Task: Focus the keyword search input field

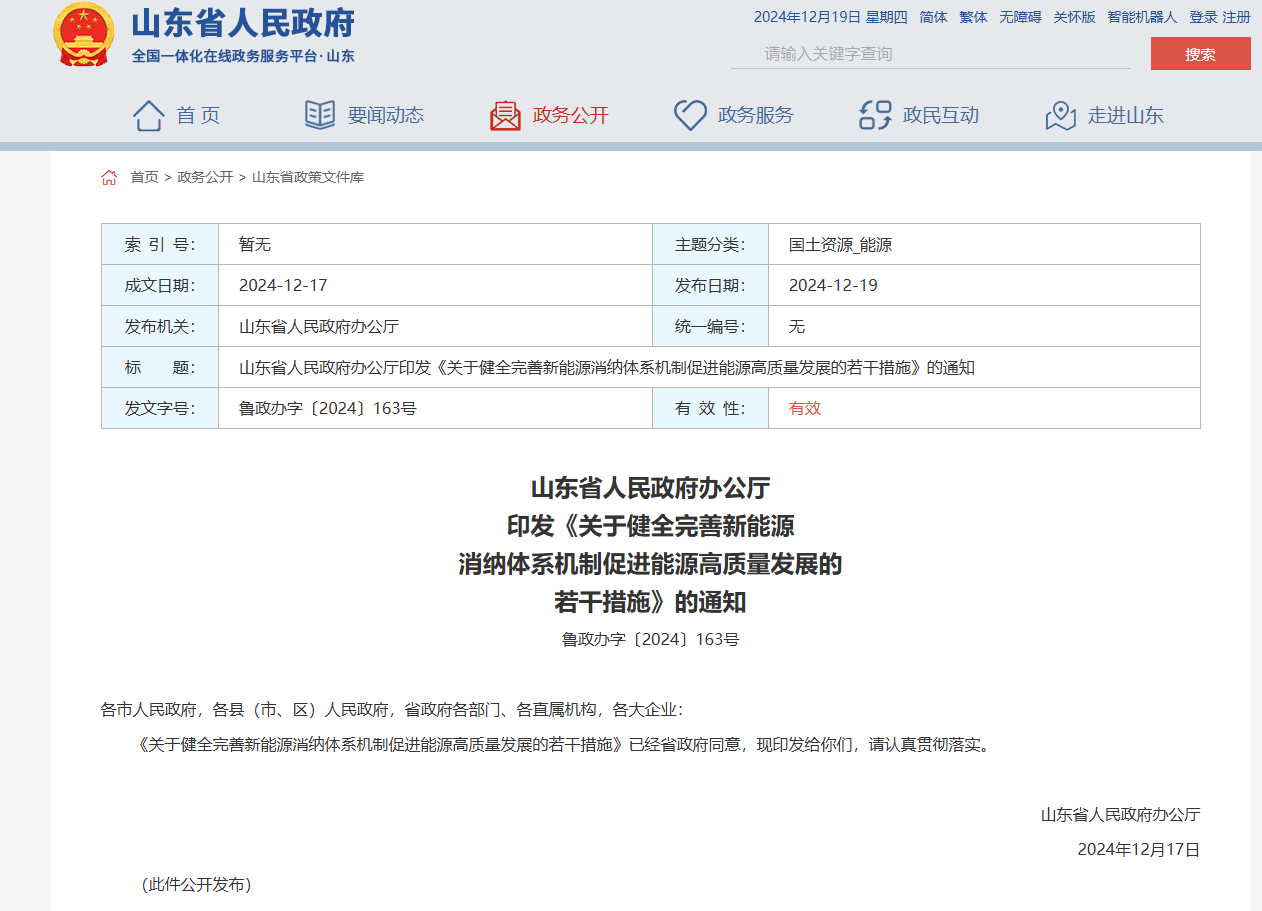Action: 930,54
